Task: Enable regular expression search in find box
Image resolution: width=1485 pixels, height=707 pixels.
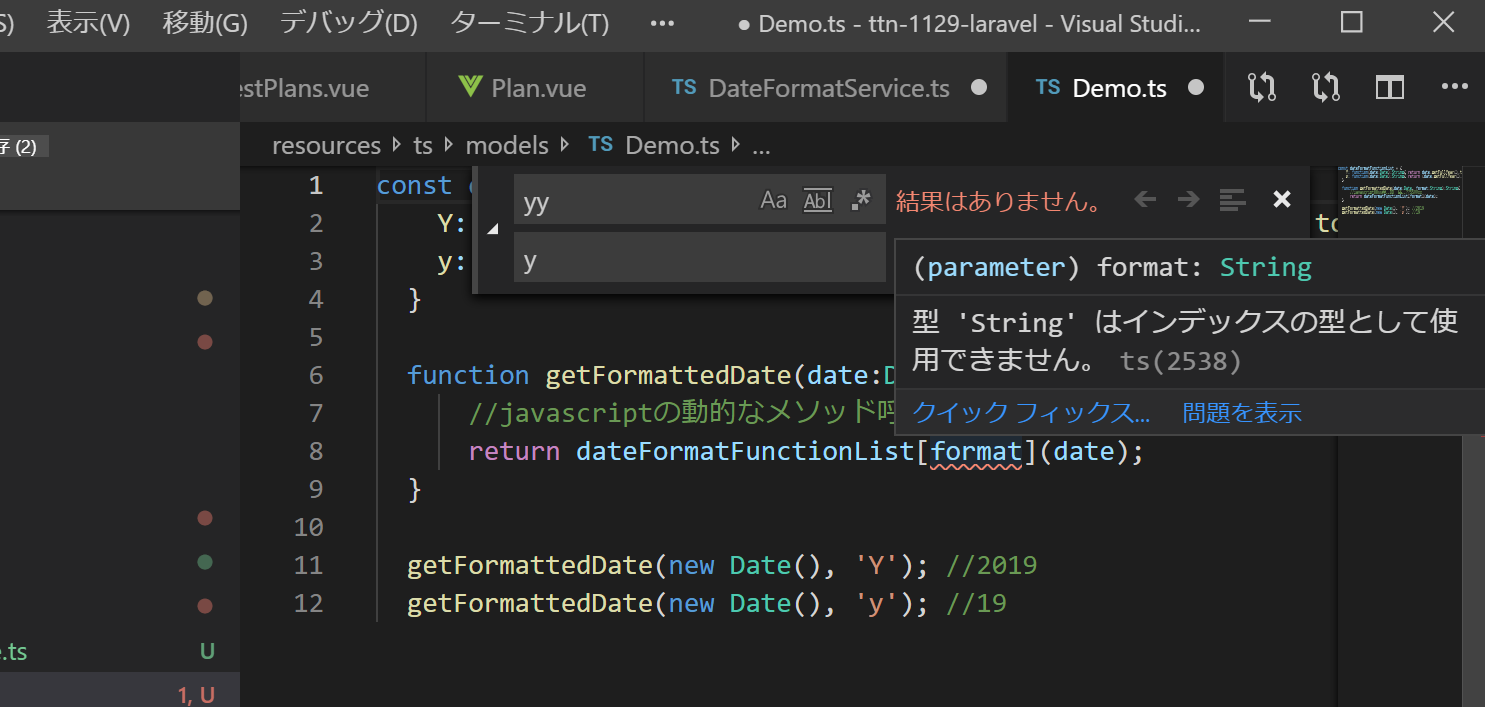Action: point(860,200)
